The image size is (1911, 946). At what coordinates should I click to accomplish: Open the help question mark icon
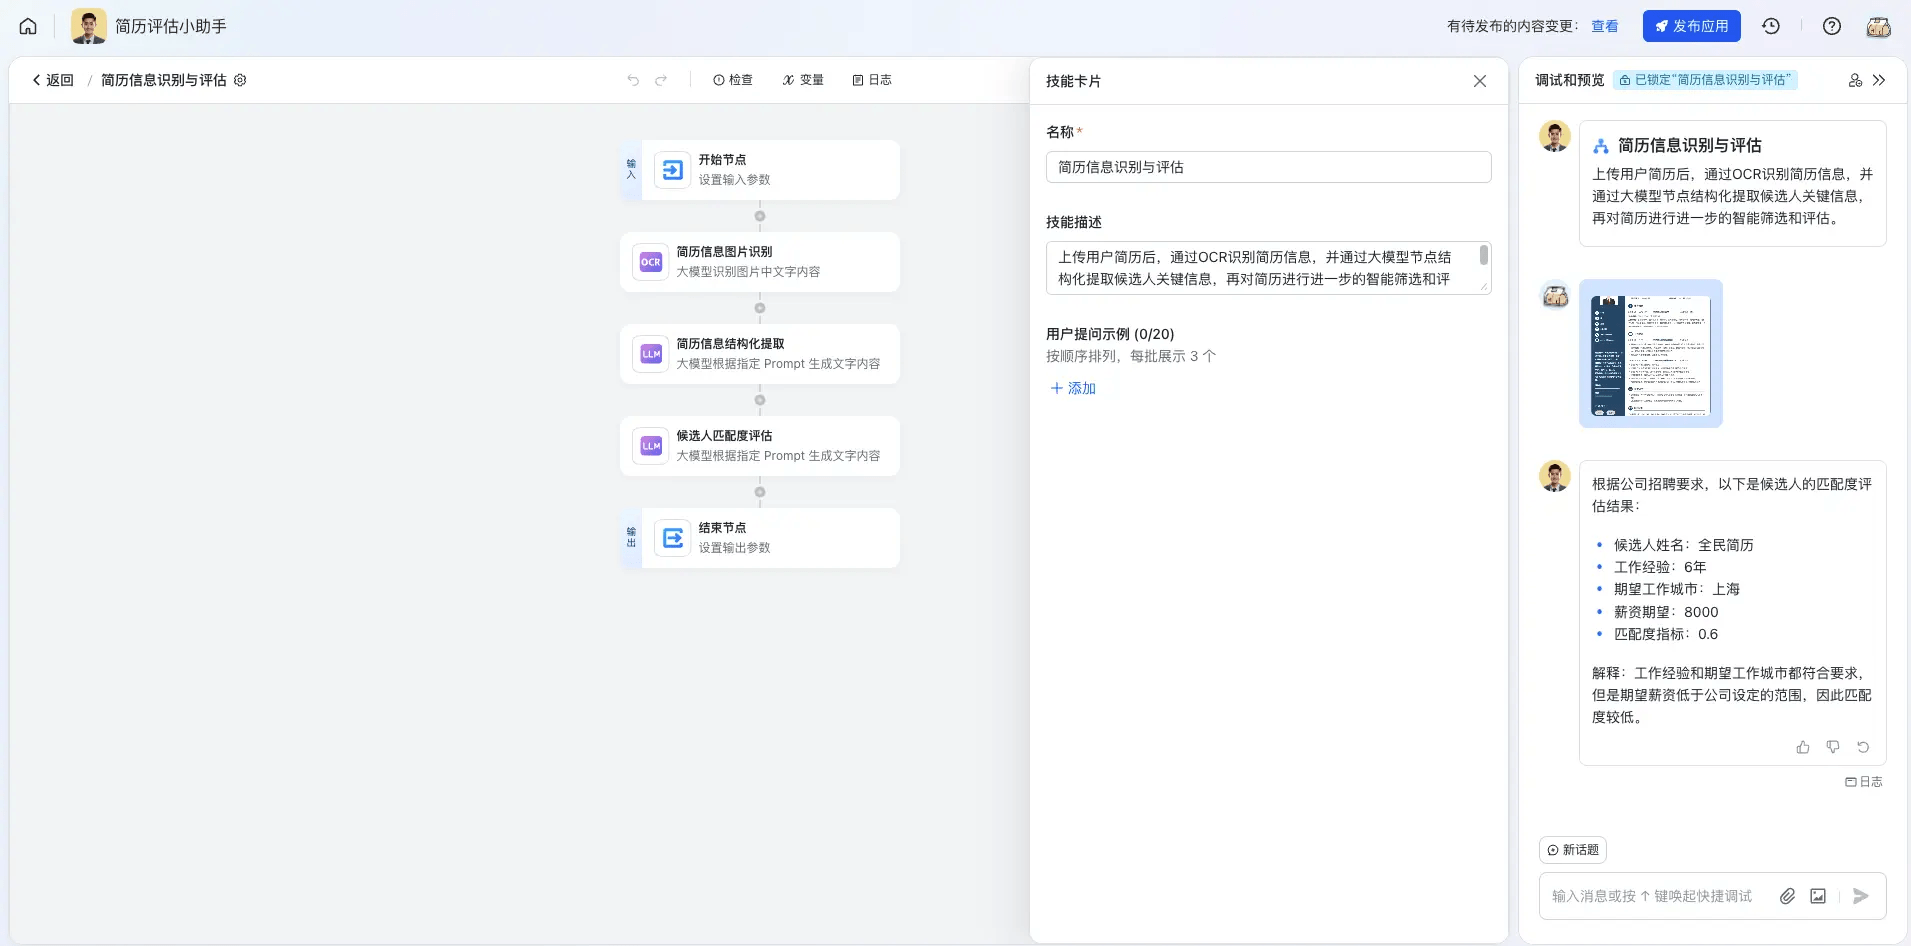point(1832,27)
